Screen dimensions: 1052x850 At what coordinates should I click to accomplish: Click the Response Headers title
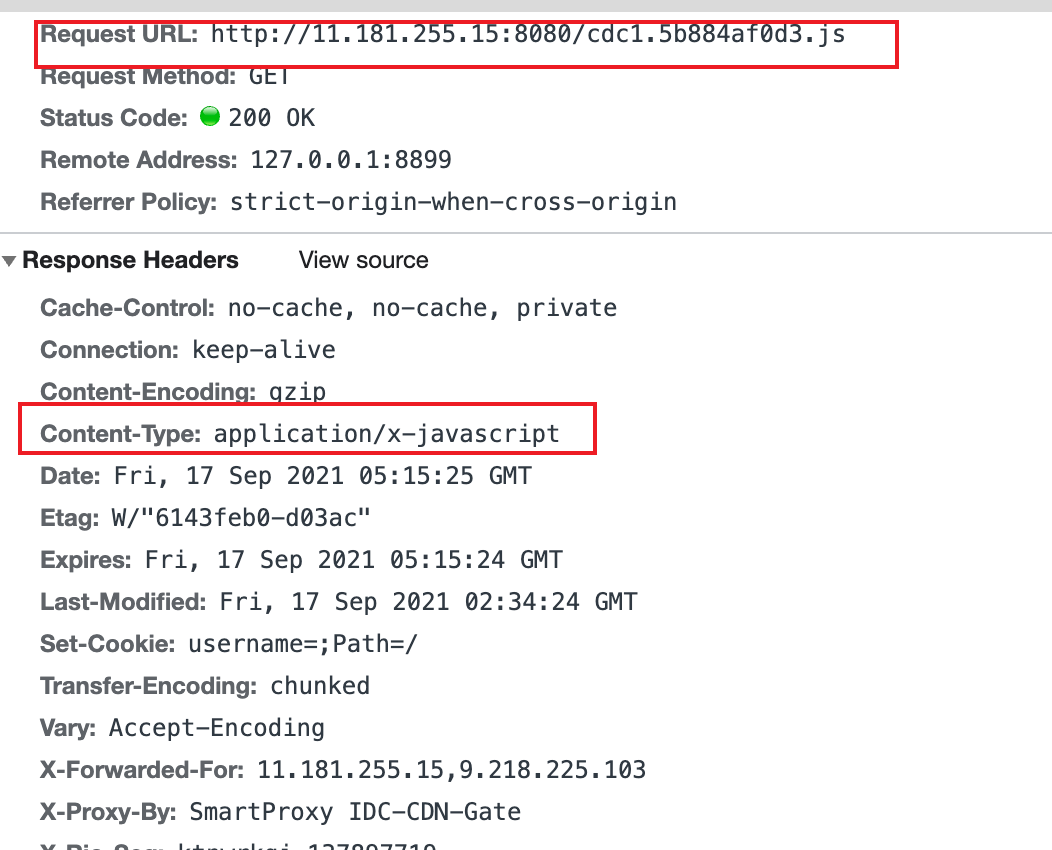point(130,260)
